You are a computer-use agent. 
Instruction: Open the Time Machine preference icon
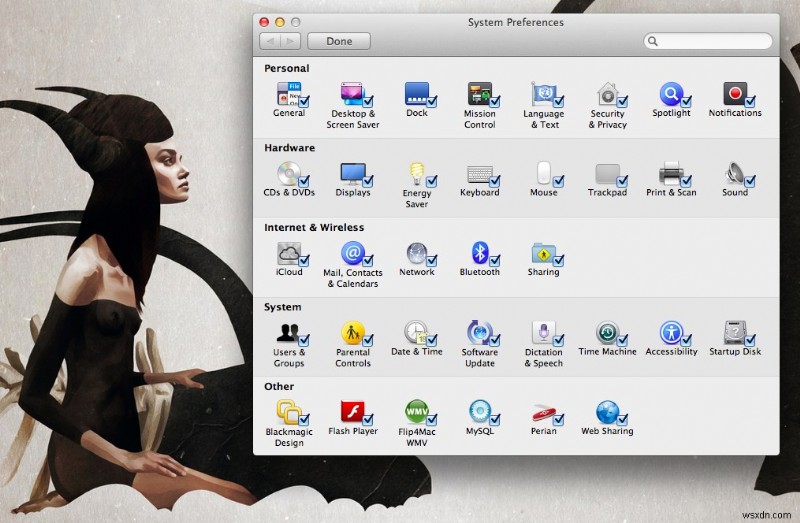607,333
